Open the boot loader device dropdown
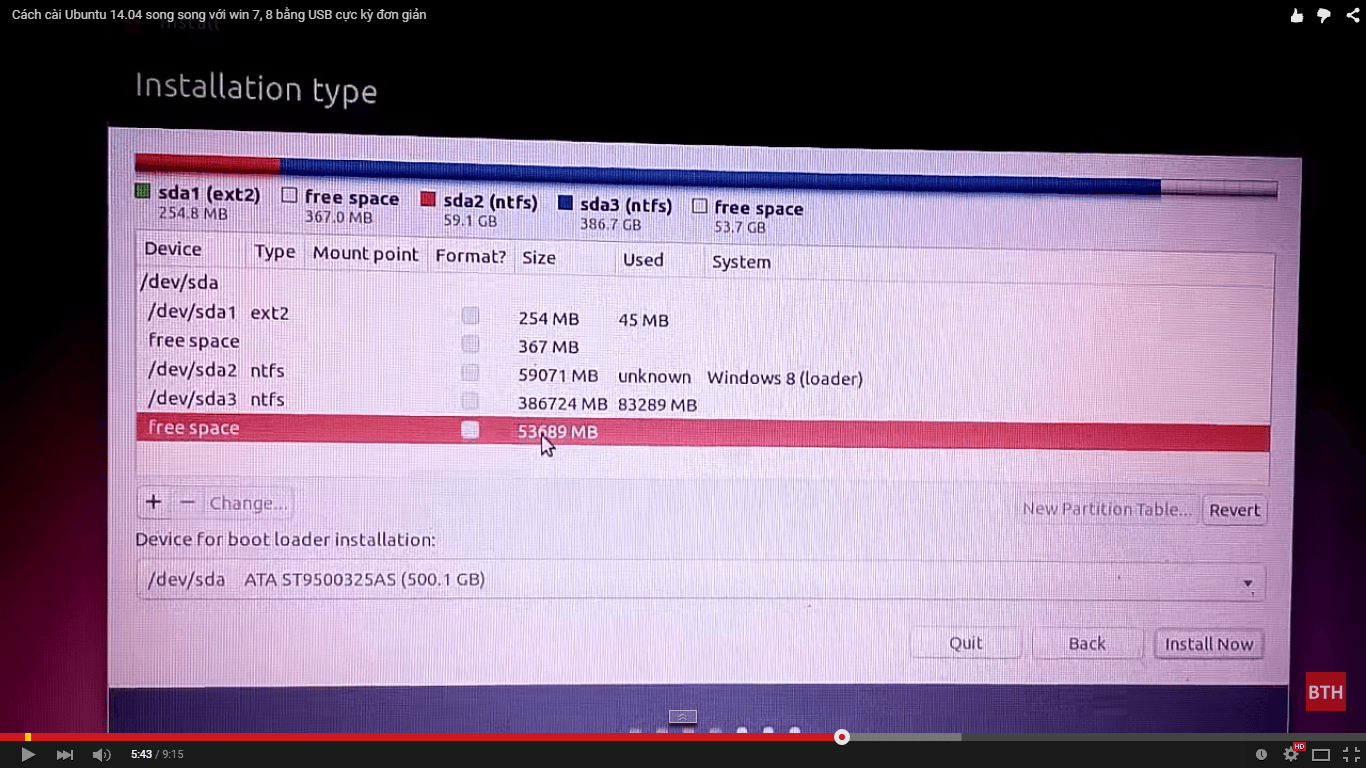The width and height of the screenshot is (1366, 768). pos(700,580)
